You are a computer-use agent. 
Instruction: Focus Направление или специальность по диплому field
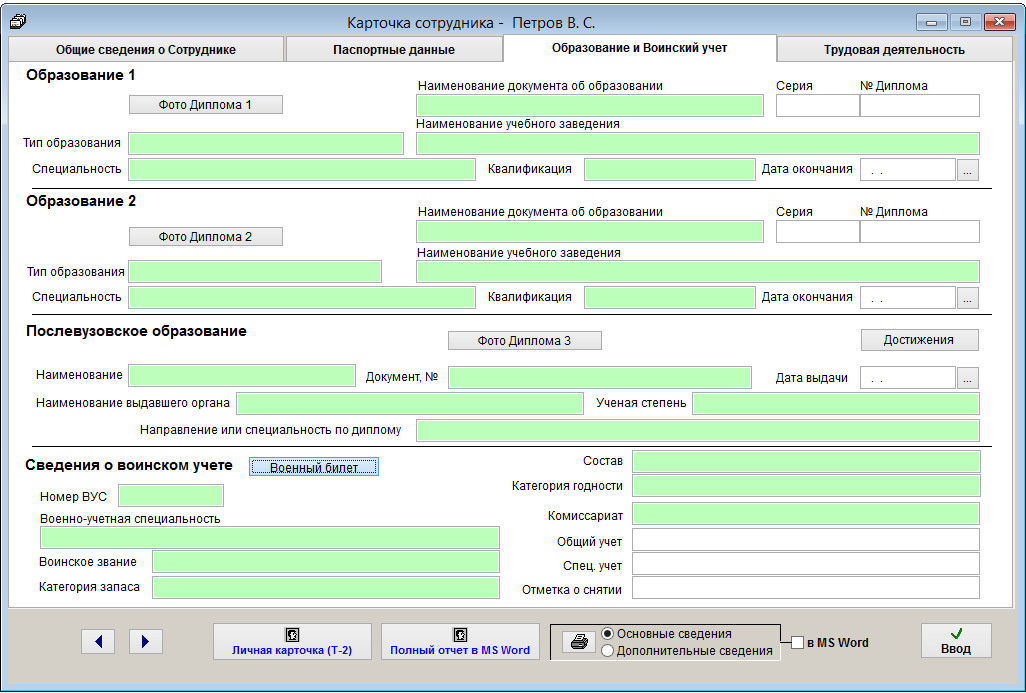coord(698,431)
